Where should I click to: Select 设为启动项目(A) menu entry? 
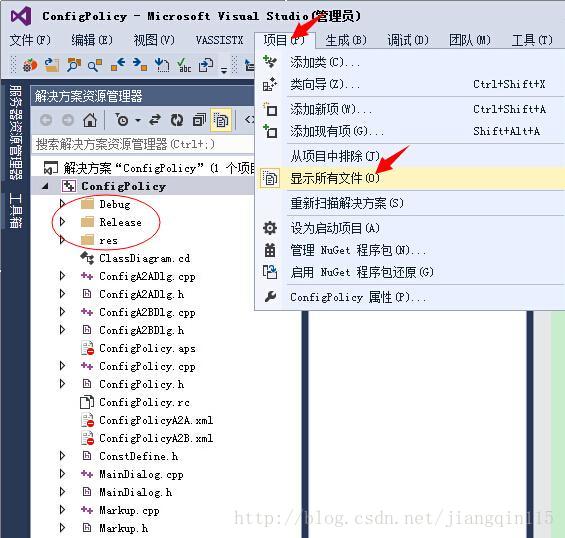pyautogui.click(x=409, y=228)
